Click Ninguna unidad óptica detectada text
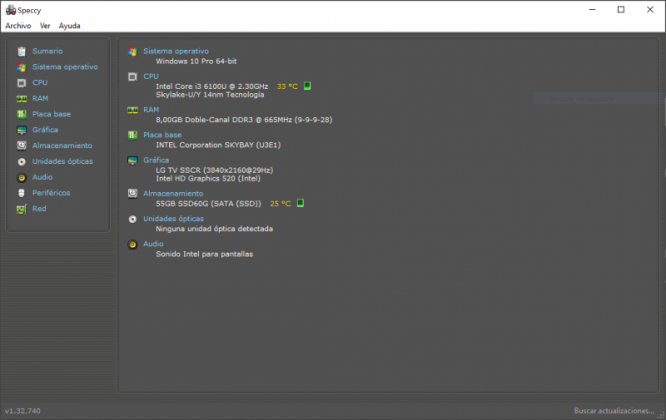666x420 pixels. tap(214, 228)
